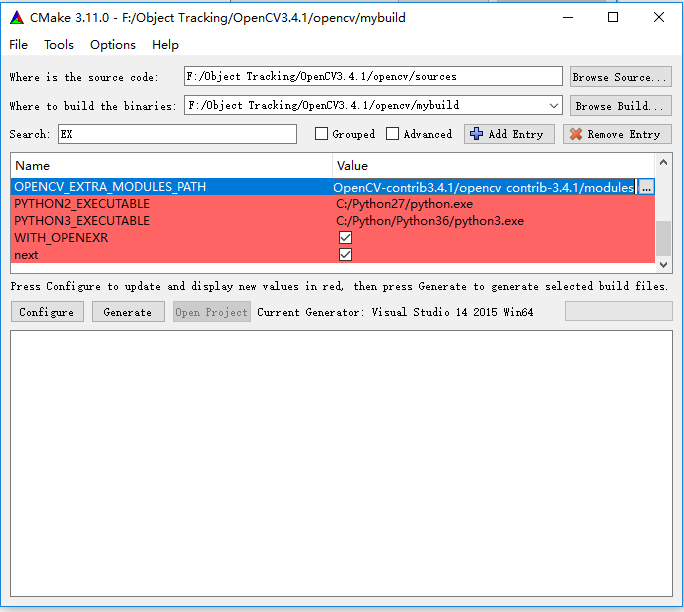Image resolution: width=684 pixels, height=612 pixels.
Task: Enable the Grouped checkbox
Action: [x=321, y=134]
